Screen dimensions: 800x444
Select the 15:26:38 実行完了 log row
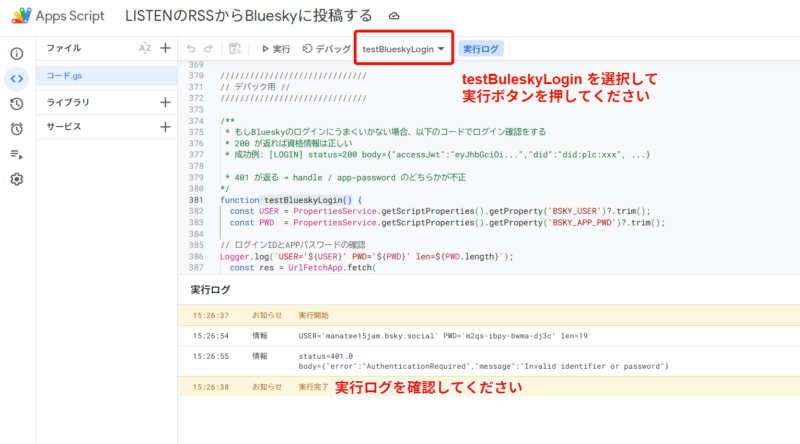pyautogui.click(x=489, y=387)
